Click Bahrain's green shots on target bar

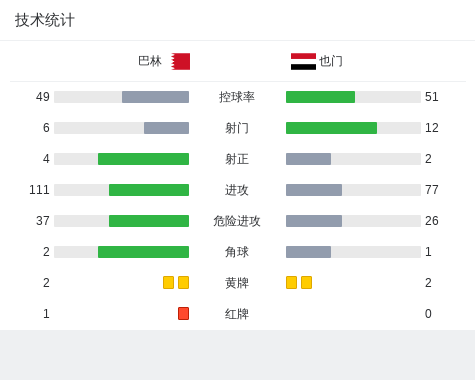[x=143, y=159]
